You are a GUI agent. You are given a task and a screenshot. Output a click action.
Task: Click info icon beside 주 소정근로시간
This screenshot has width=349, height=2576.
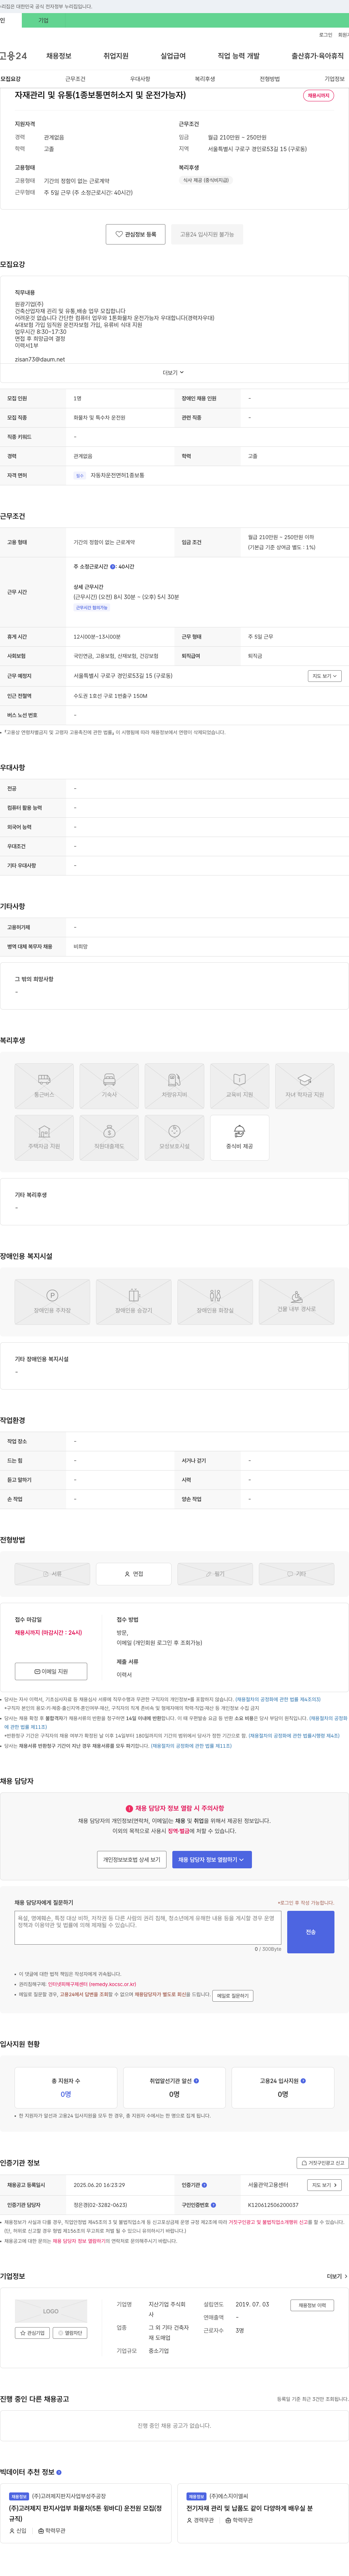tap(113, 567)
